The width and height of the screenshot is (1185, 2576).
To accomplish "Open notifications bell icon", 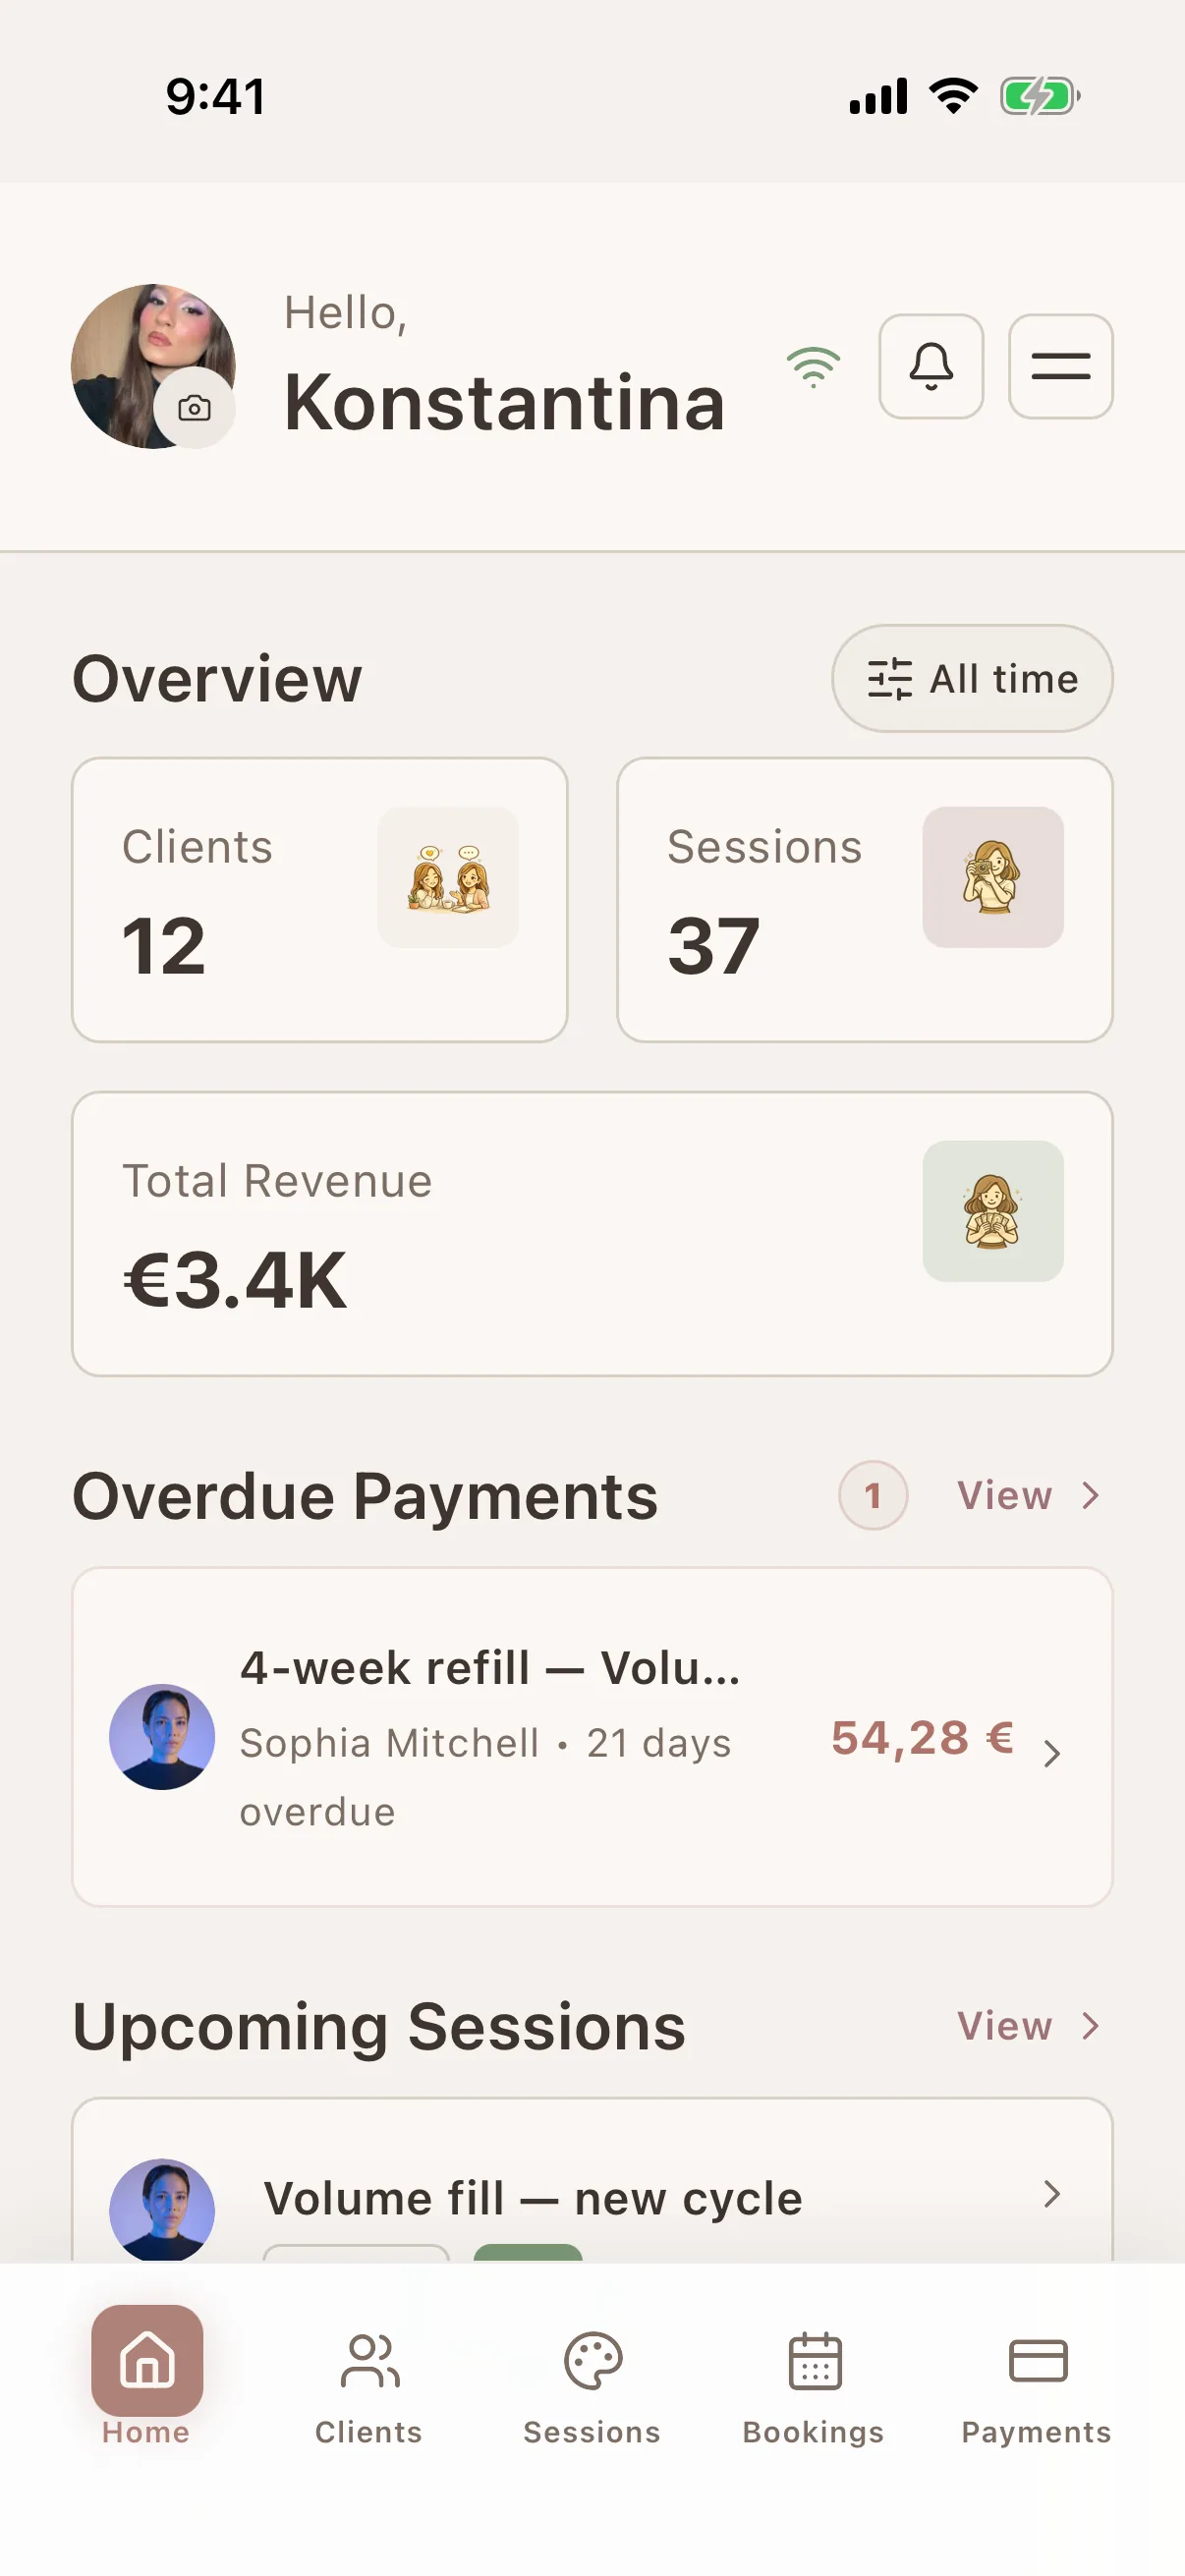I will pos(931,366).
